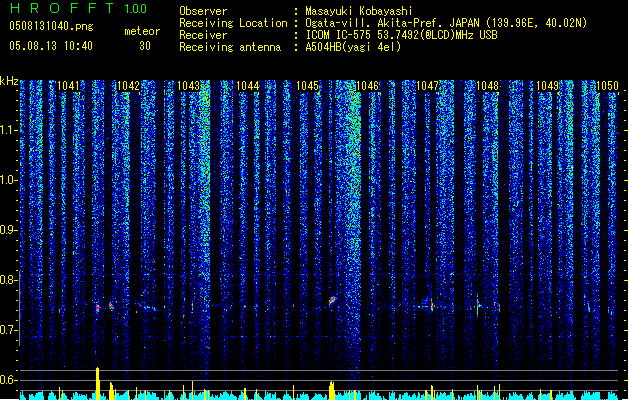The image size is (629, 400).
Task: Click the observer name Masayuki Kobayashi
Action: tap(359, 11)
